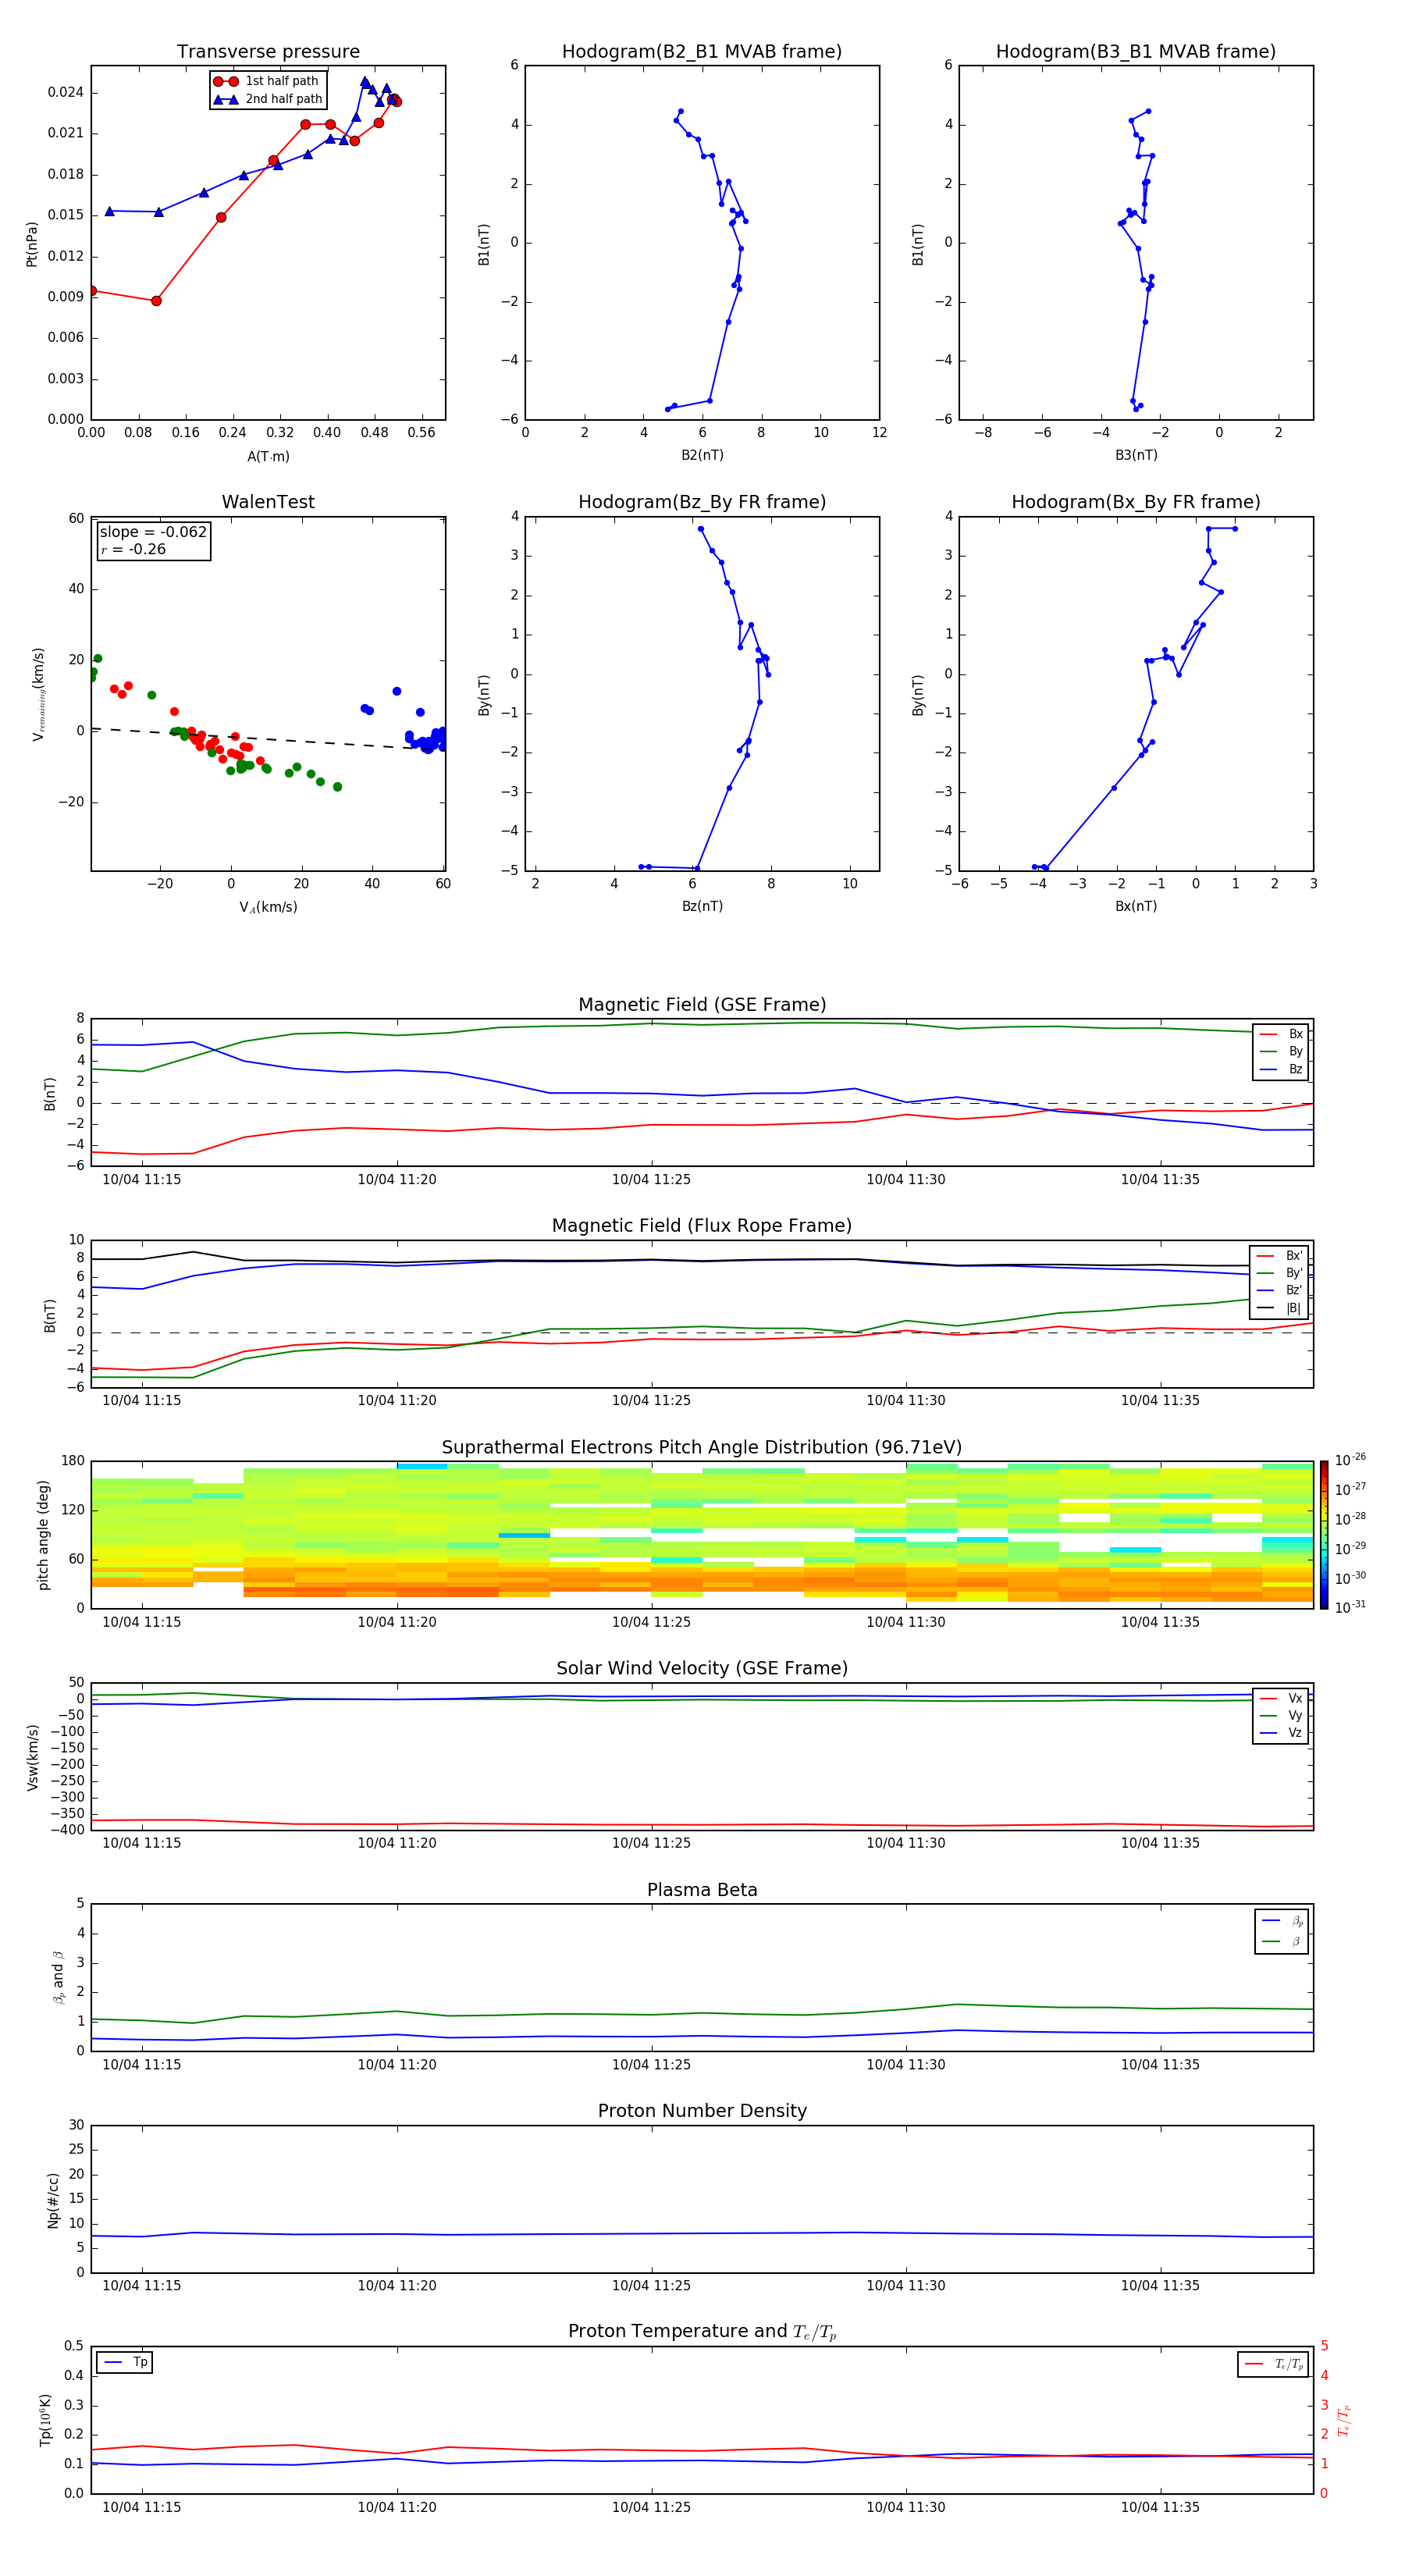This screenshot has height=2576, width=1405.
Task: Click the 'Bz(nT)' x-axis label
Action: tap(702, 907)
